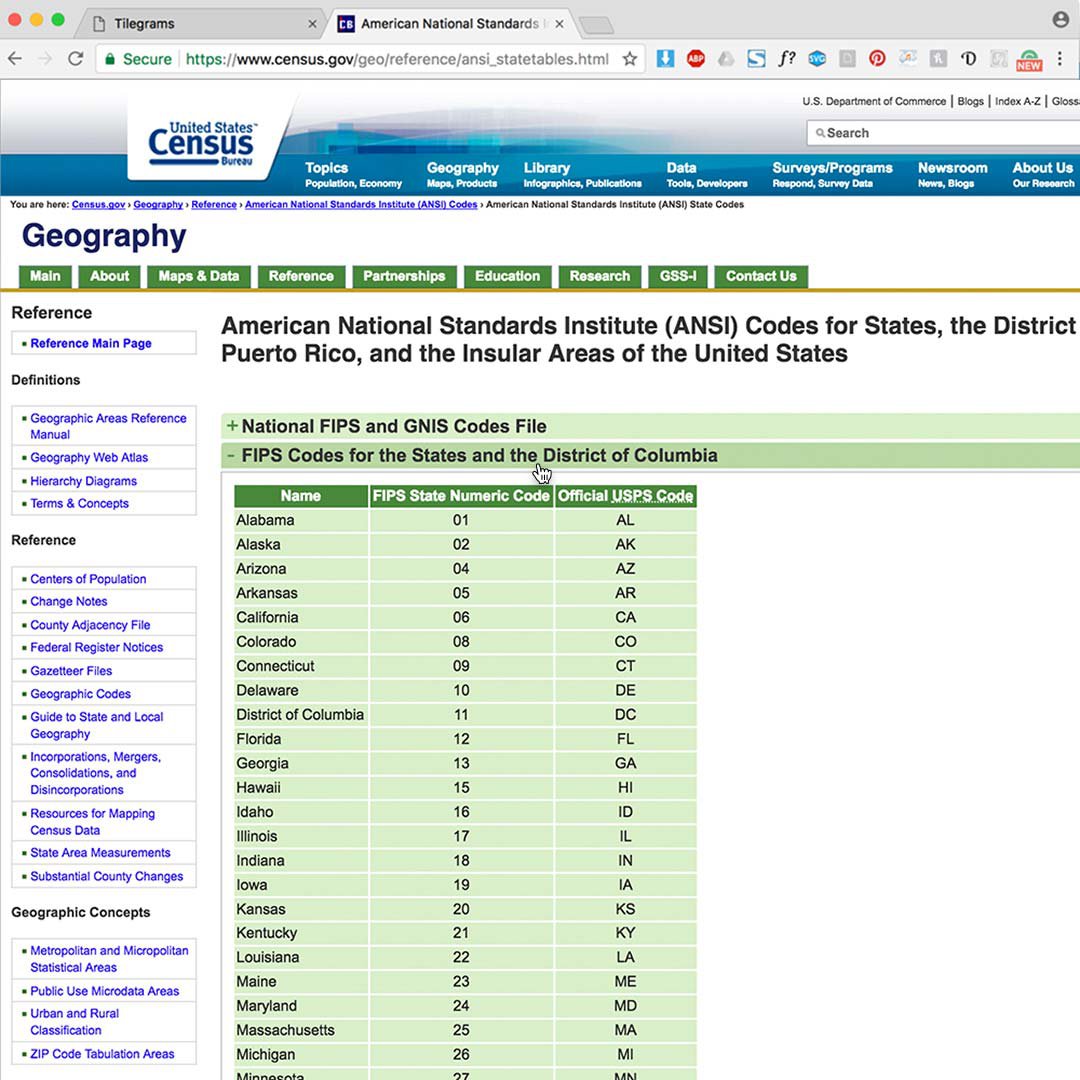The image size is (1080, 1080).
Task: Close the American National Standards tab
Action: [559, 23]
